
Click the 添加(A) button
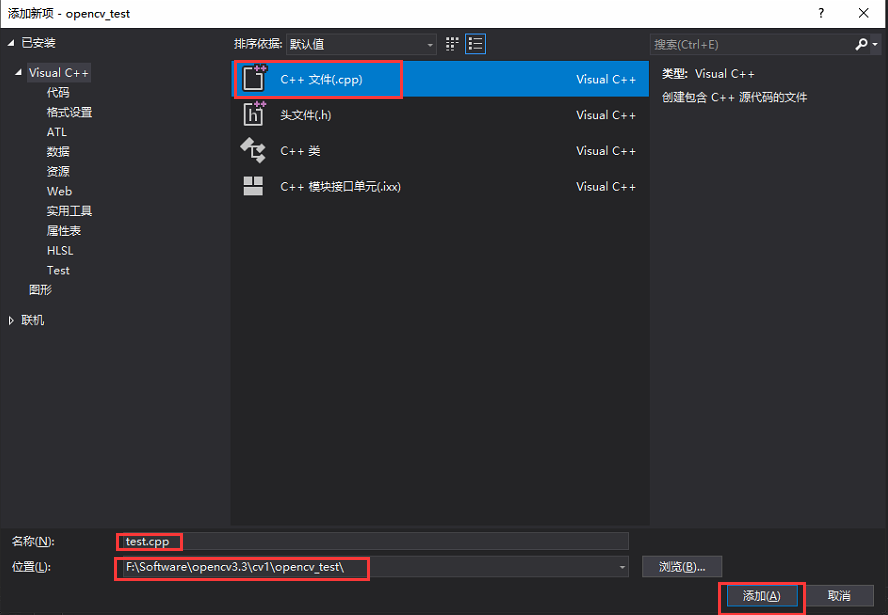point(761,595)
